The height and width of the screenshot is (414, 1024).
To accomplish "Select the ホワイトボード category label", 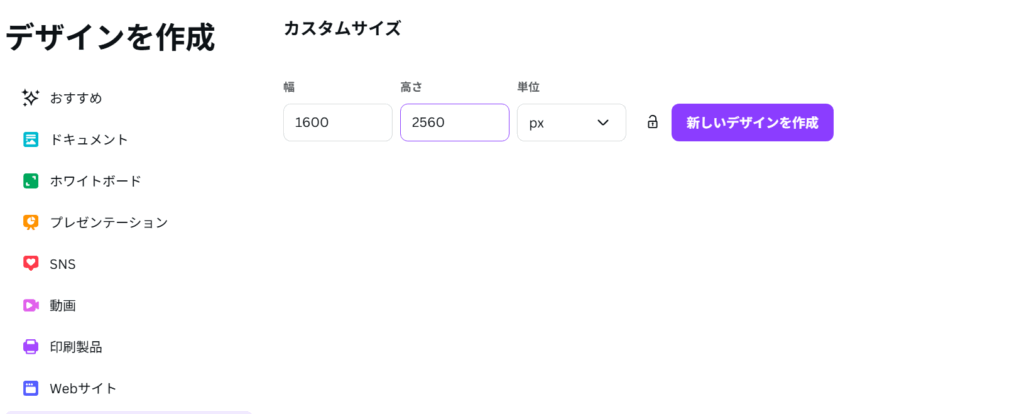I will point(95,181).
